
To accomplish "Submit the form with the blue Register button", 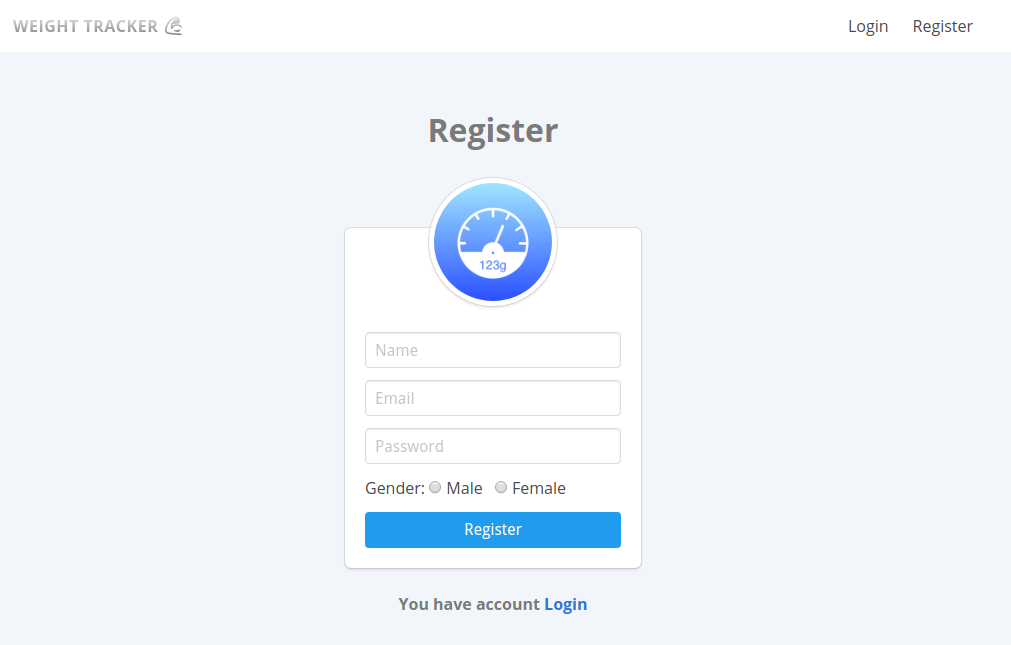I will 493,530.
